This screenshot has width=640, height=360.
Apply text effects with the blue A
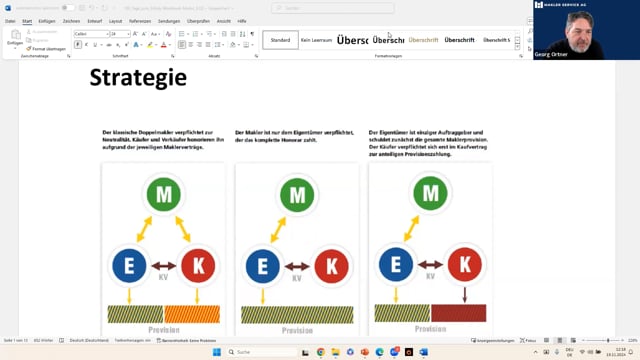136,45
